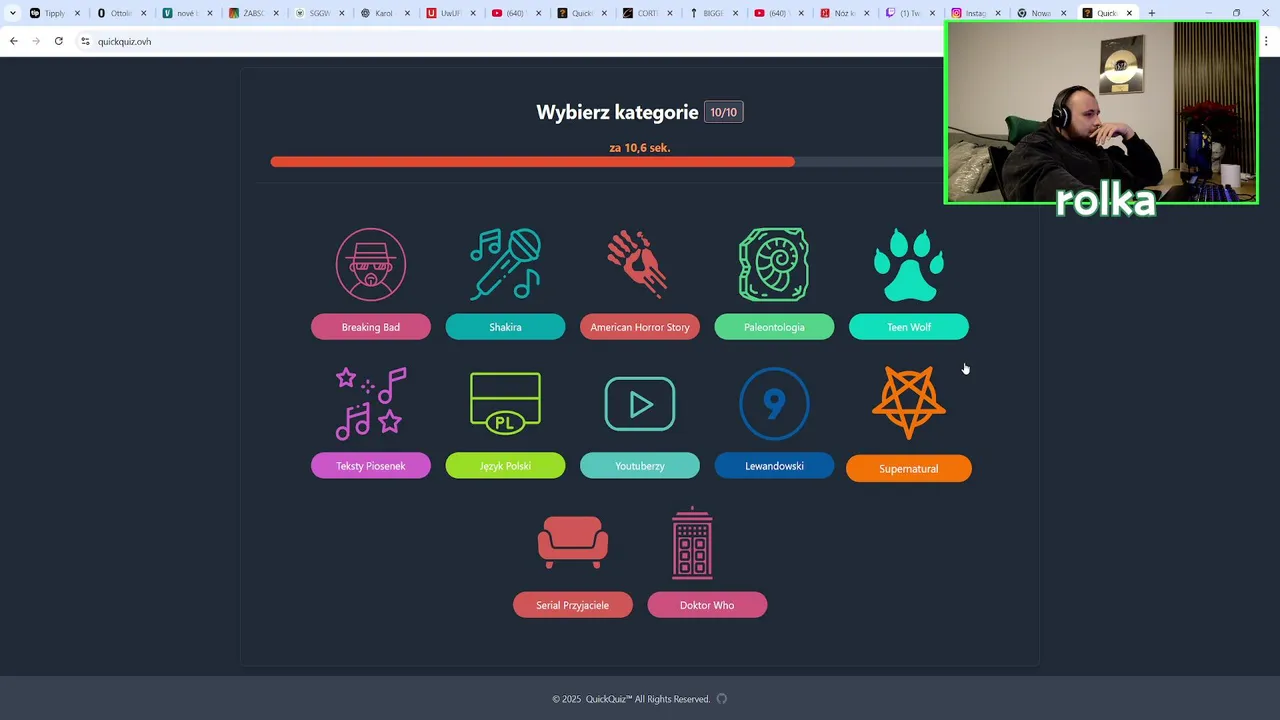This screenshot has width=1280, height=720.
Task: Click the Serial Przyjaciele couch icon
Action: click(572, 542)
